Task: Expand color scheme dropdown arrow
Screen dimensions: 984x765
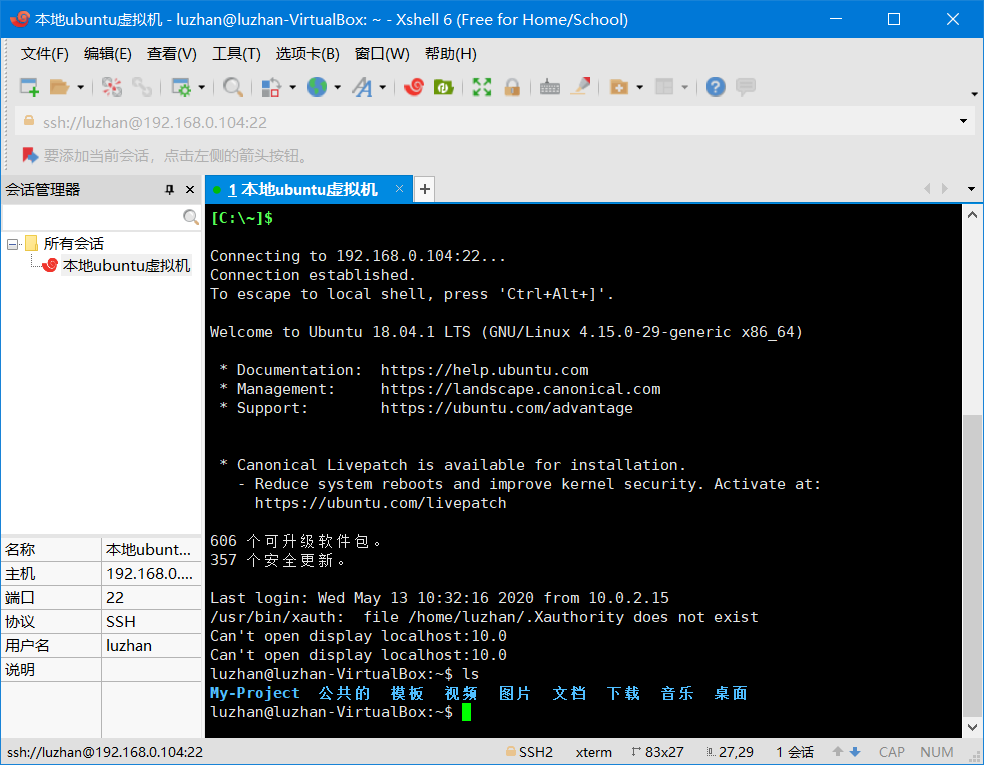Action: coord(292,87)
